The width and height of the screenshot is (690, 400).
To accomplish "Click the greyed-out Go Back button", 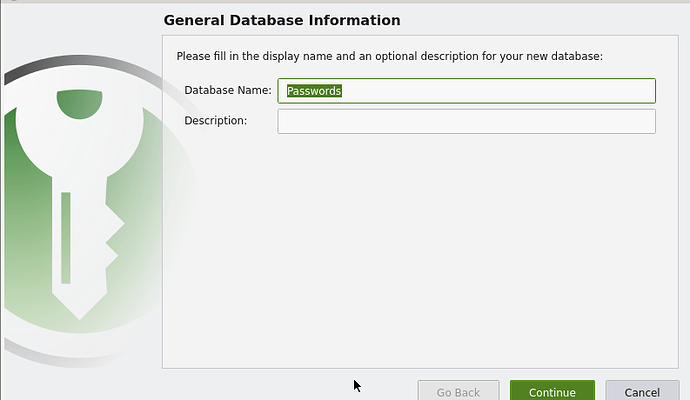I will 458,392.
